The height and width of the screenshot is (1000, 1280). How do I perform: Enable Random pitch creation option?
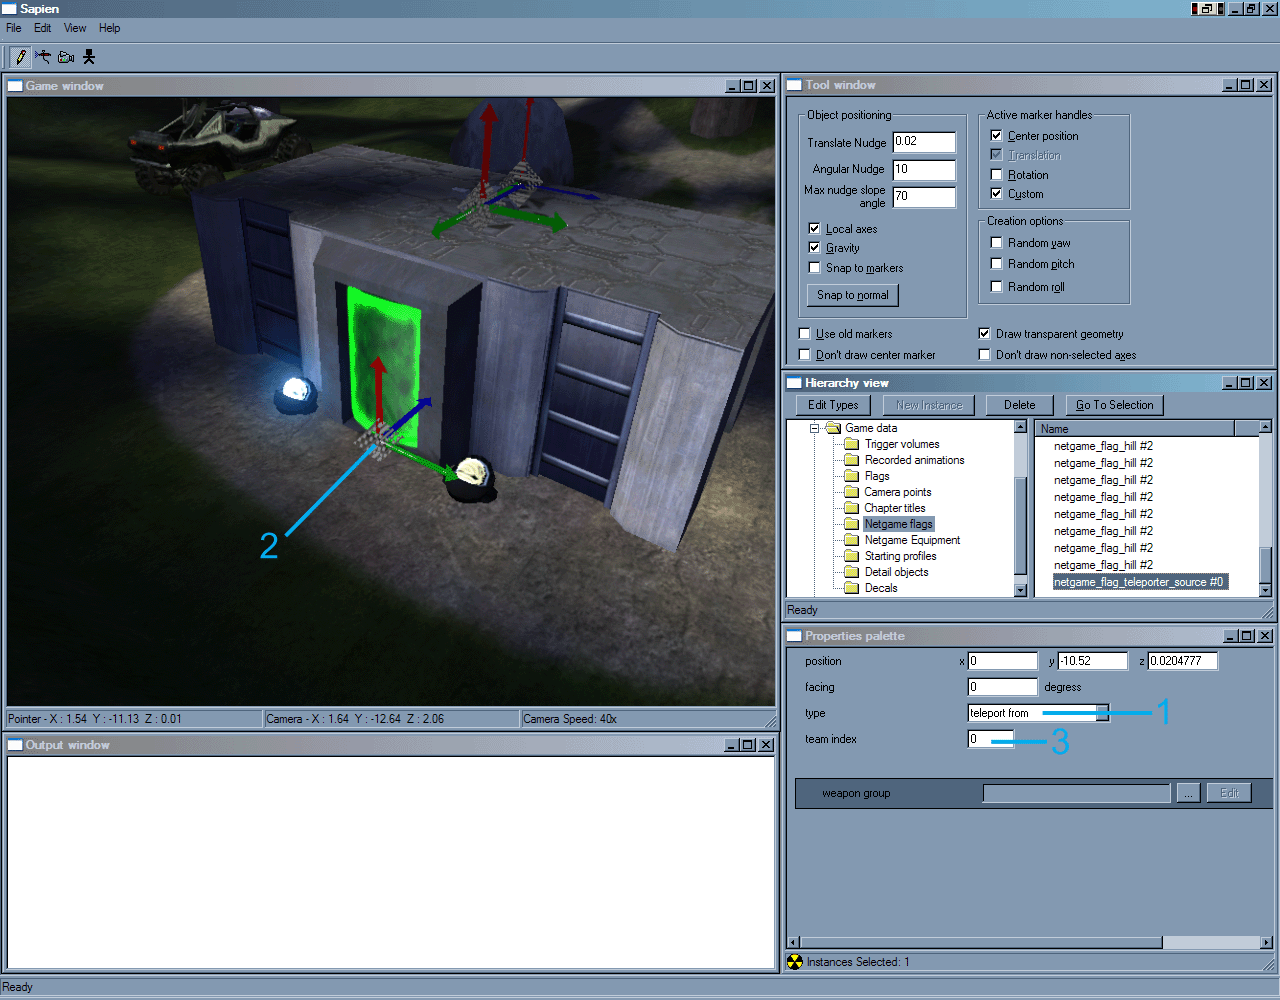[996, 264]
